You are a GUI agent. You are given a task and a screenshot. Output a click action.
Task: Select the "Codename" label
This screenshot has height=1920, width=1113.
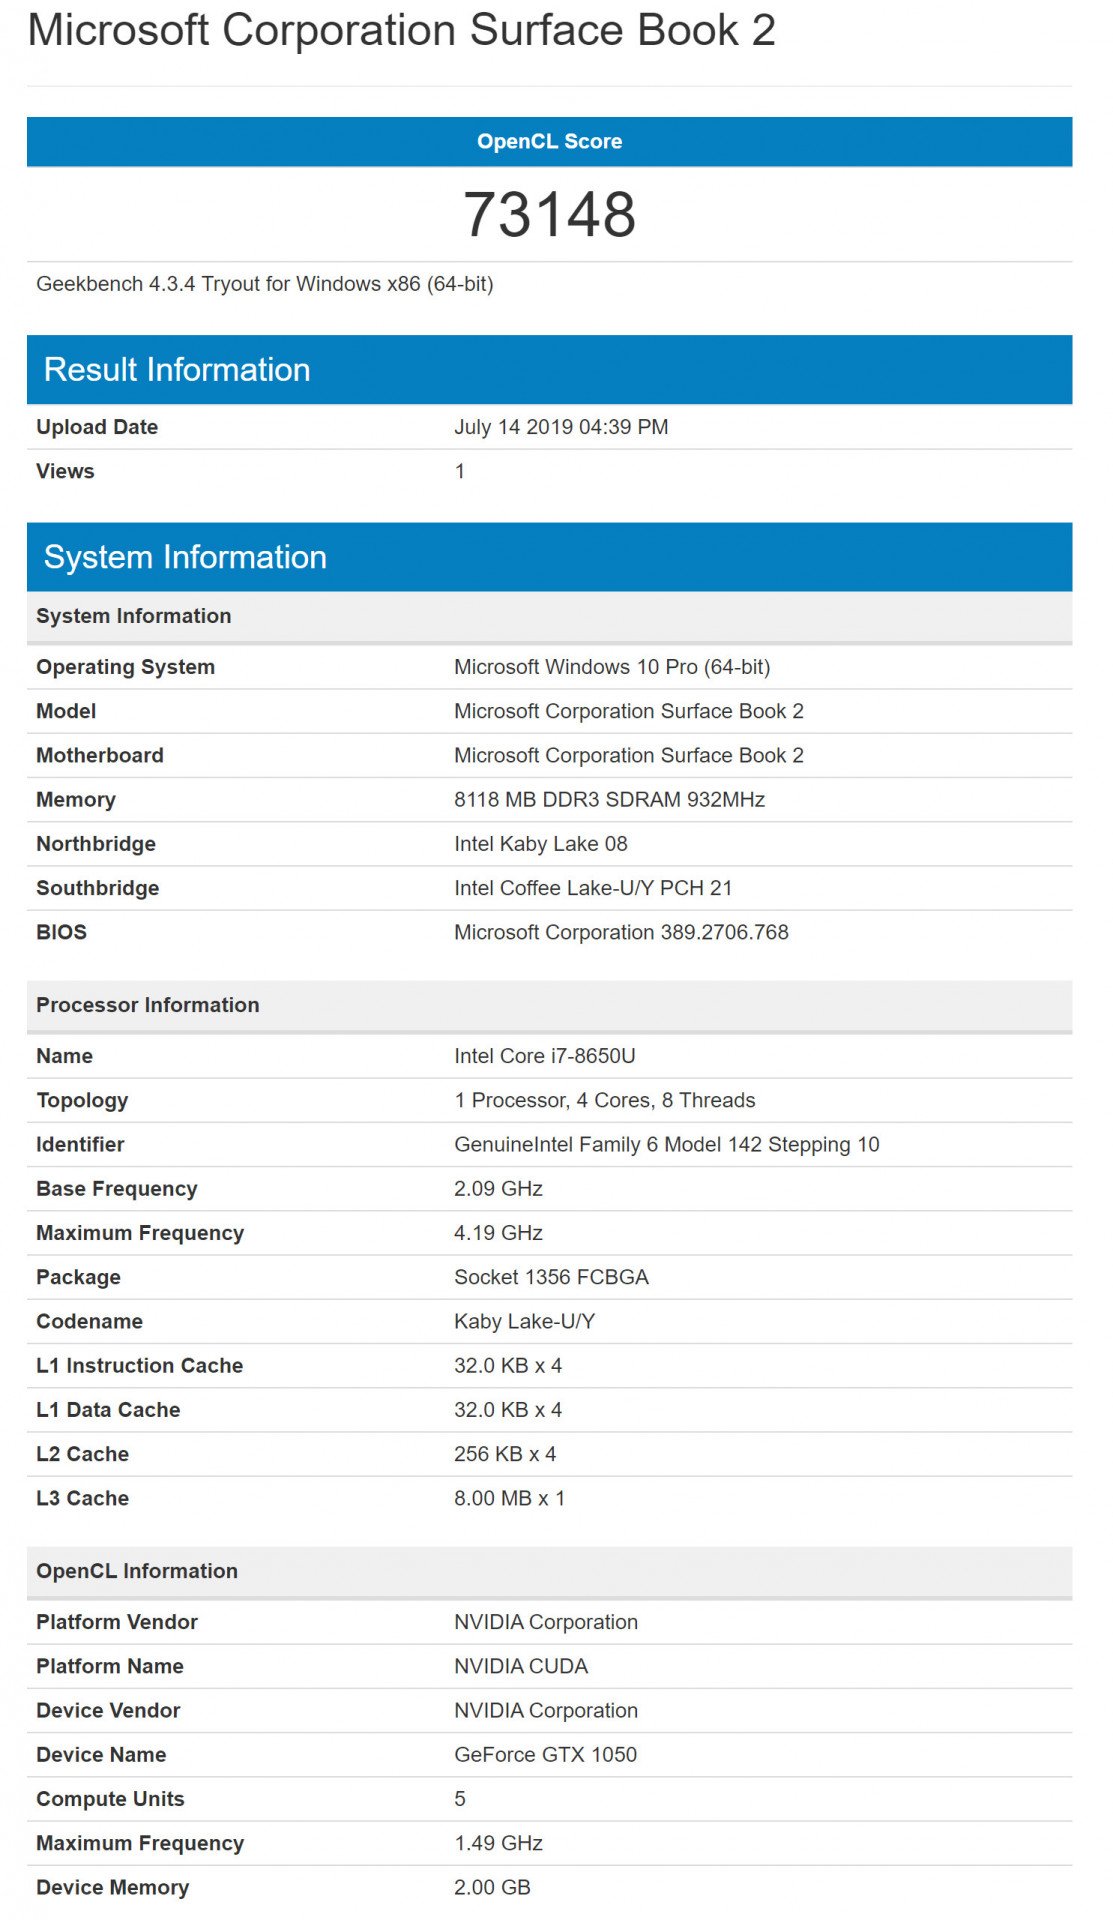pyautogui.click(x=89, y=1321)
